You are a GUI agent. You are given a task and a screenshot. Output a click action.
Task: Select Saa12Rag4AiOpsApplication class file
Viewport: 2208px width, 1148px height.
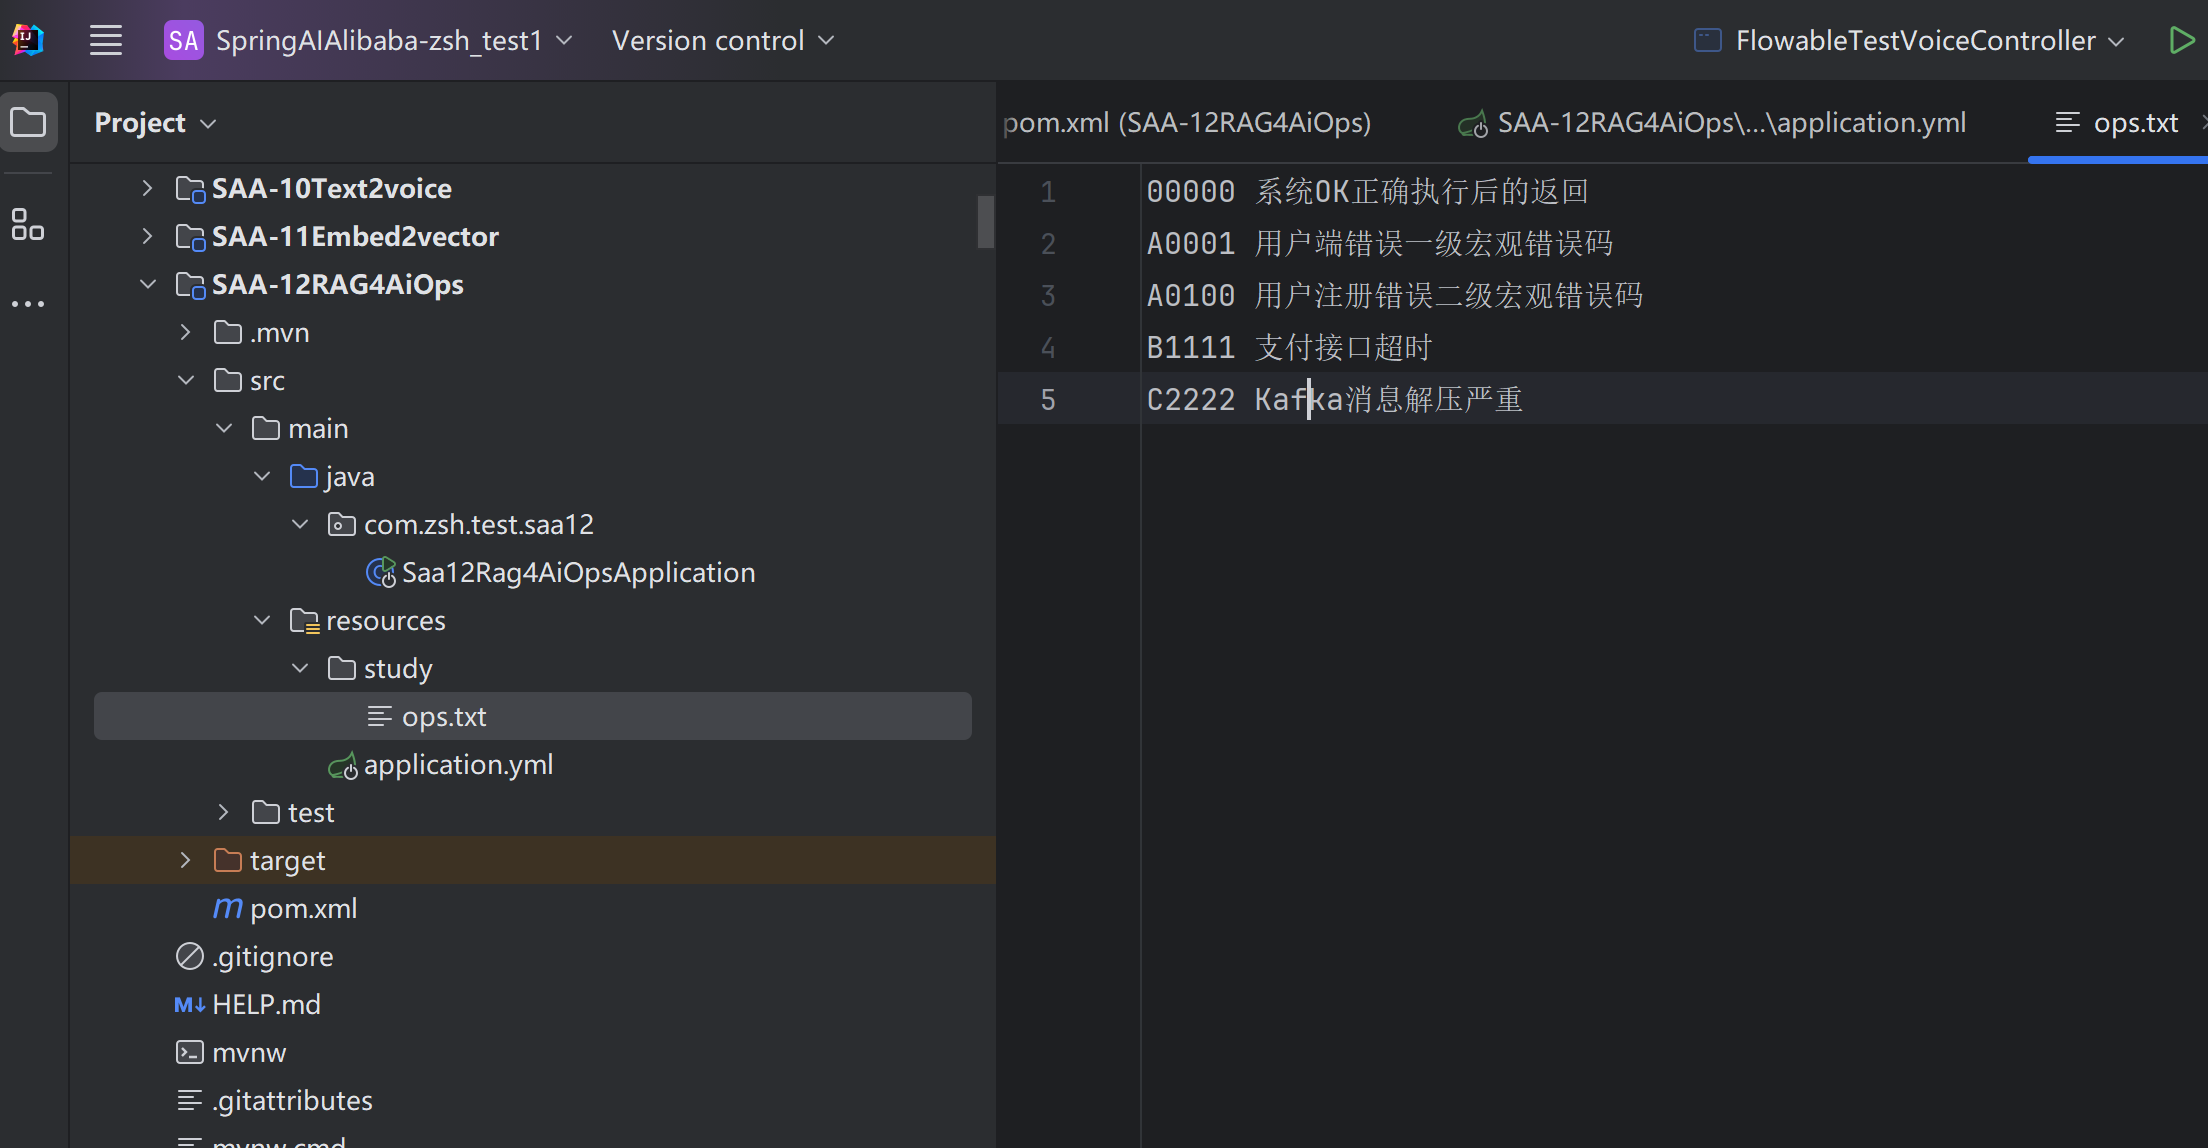[x=577, y=573]
